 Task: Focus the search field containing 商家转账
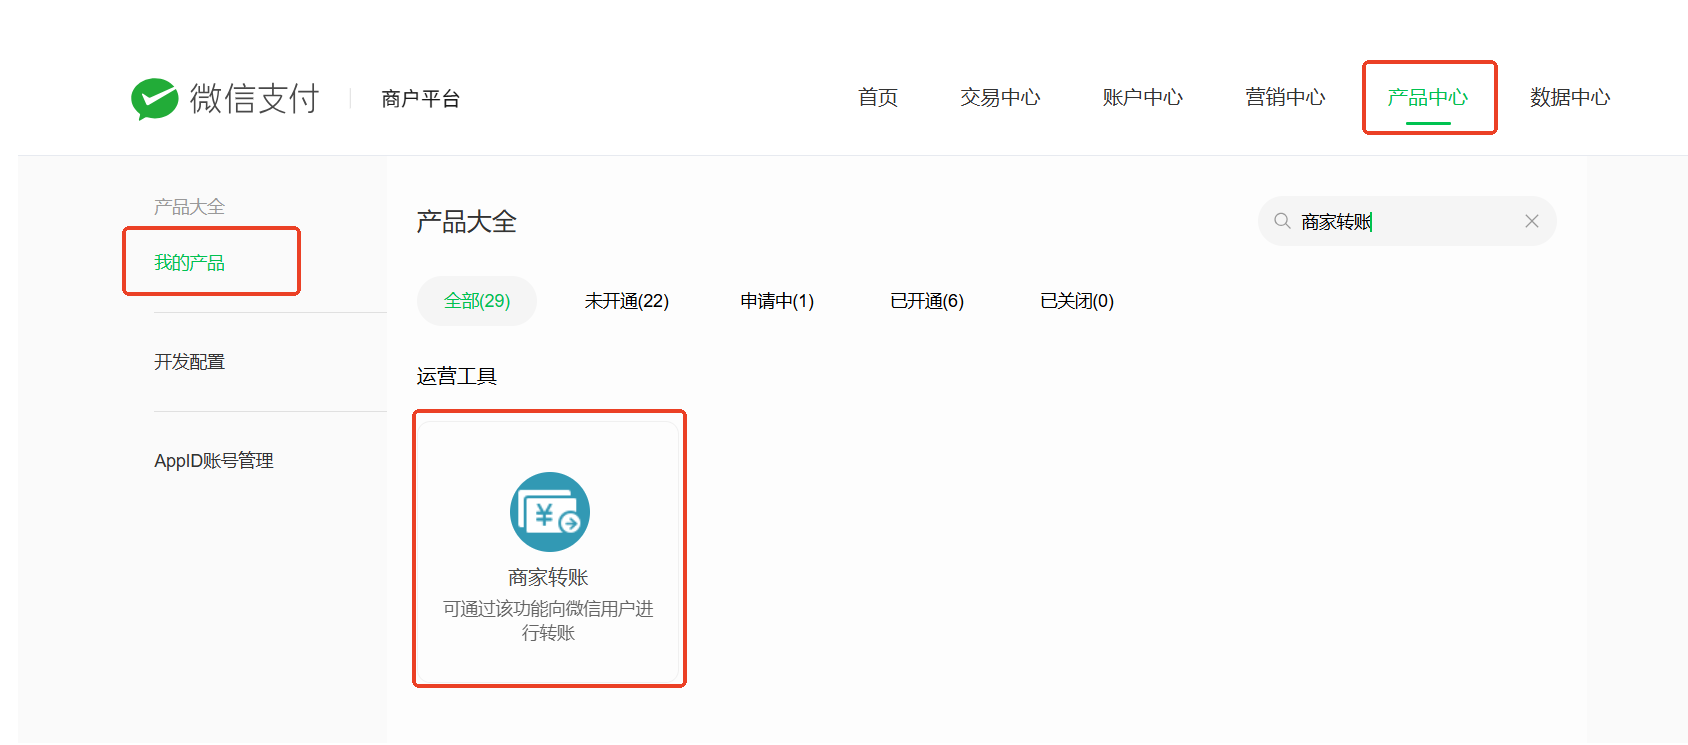tap(1410, 221)
